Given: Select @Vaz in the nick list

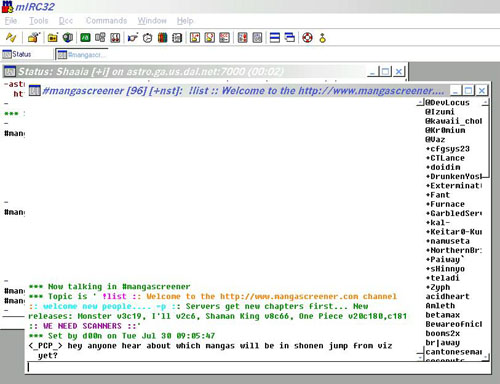Looking at the screenshot, I should tap(435, 140).
